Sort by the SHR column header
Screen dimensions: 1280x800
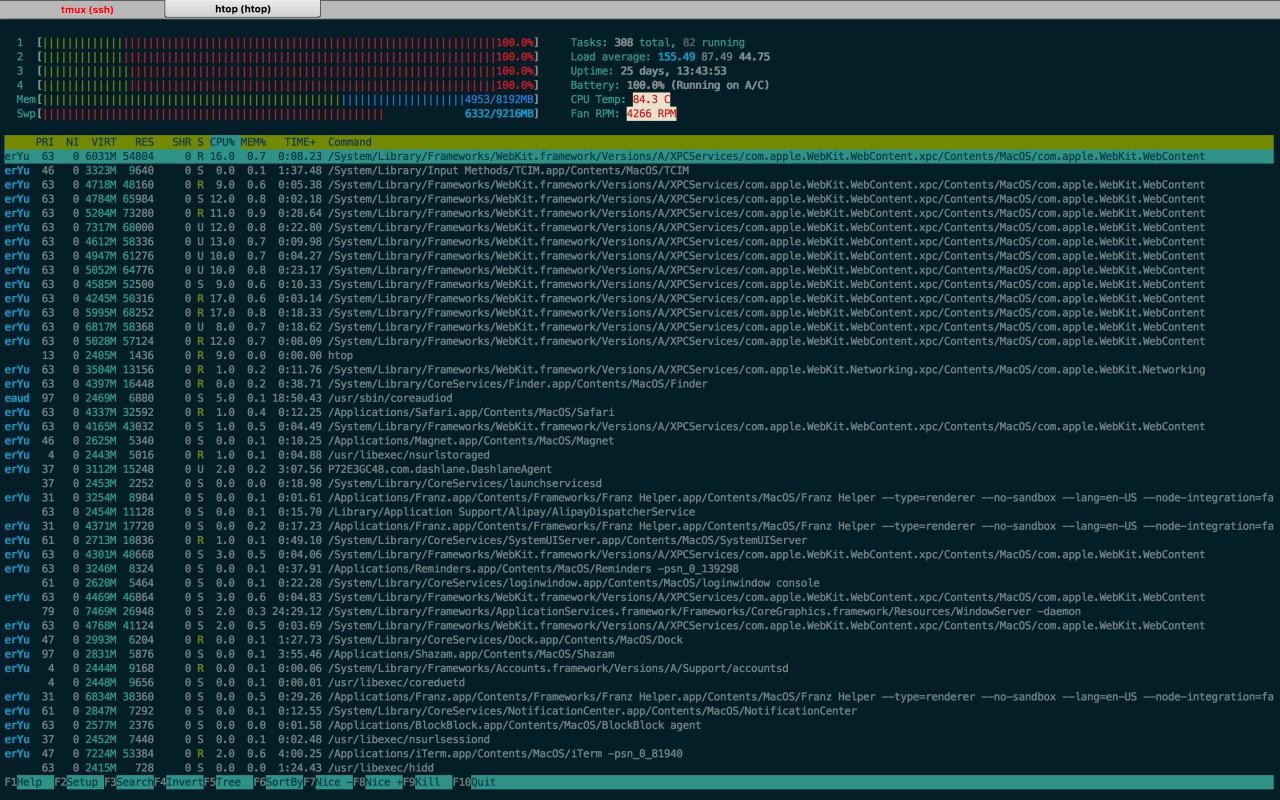coord(181,142)
